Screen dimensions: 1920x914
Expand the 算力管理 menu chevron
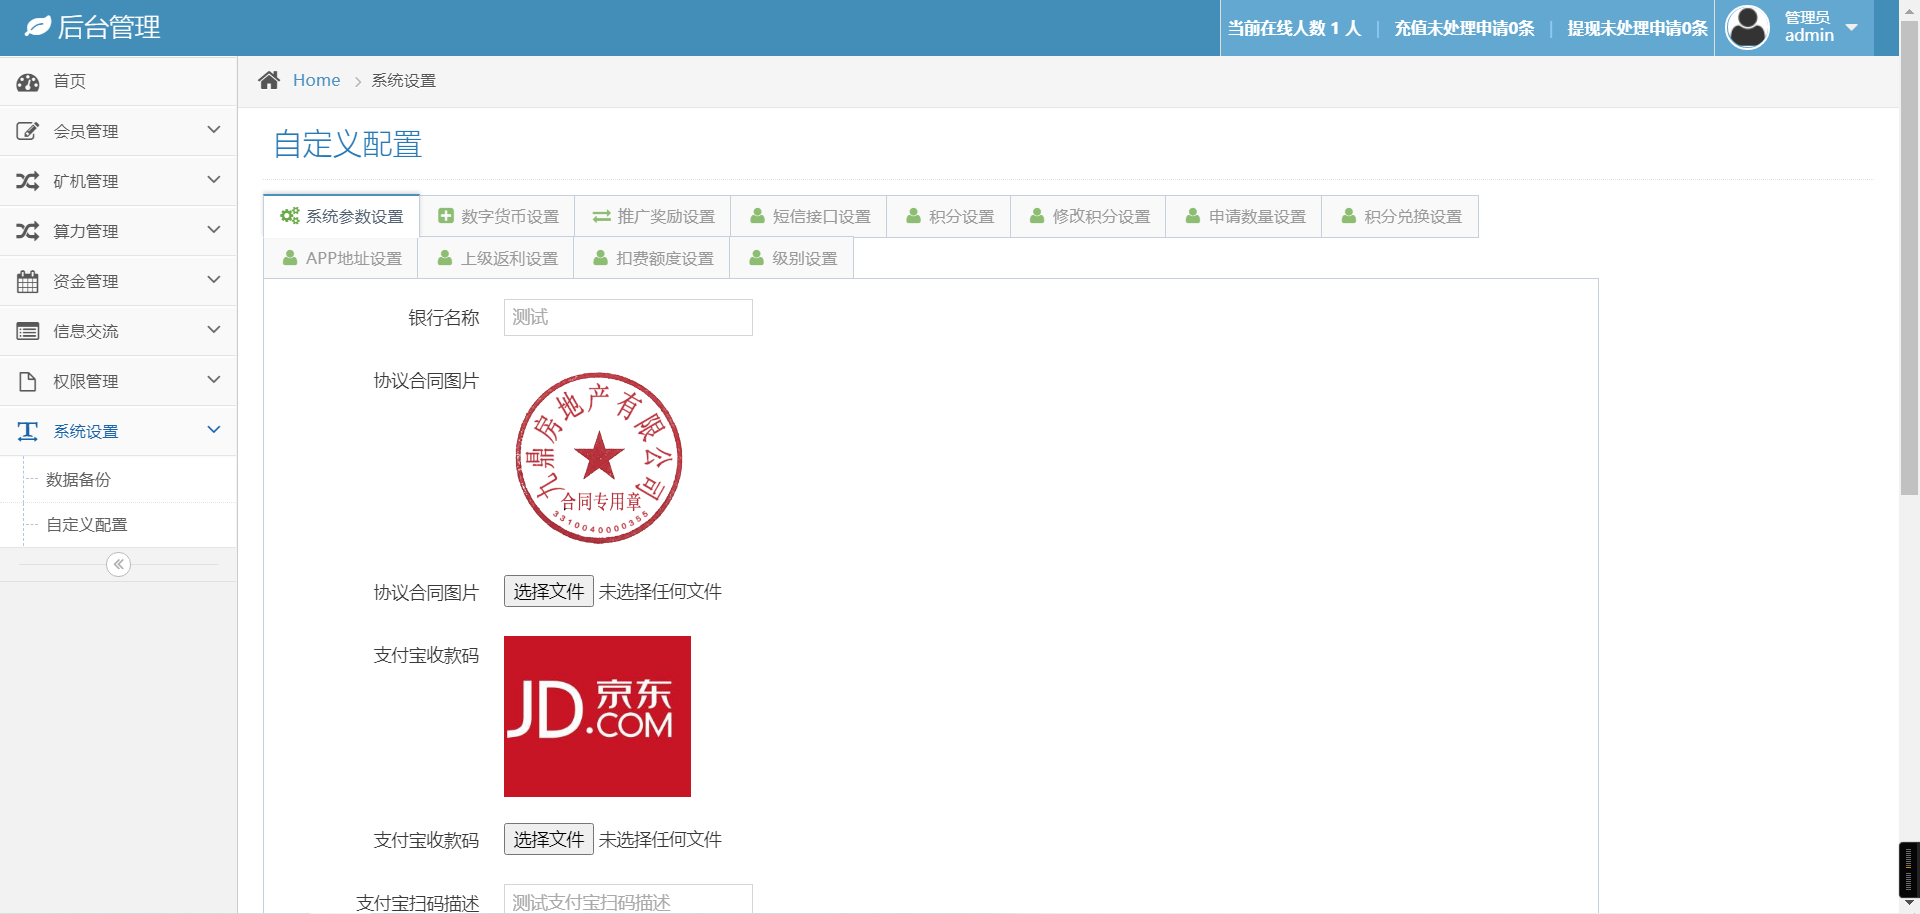213,230
